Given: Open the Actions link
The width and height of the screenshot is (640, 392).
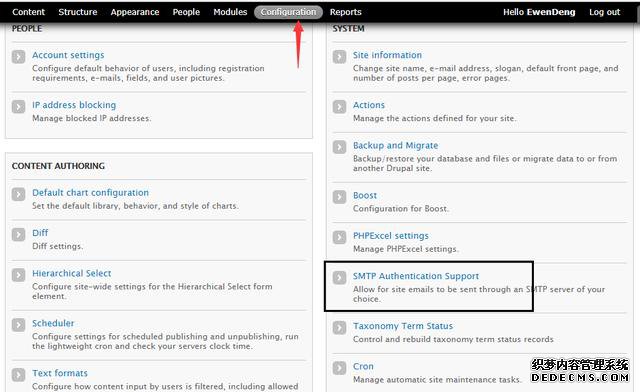Looking at the screenshot, I should click(369, 105).
